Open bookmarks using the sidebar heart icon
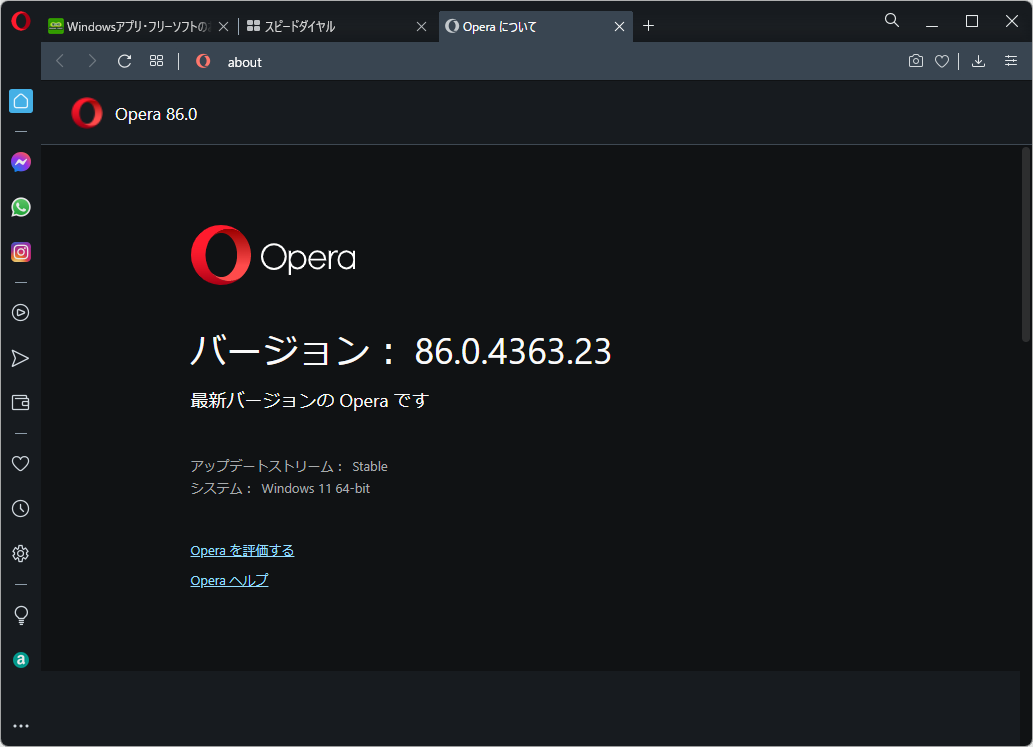The image size is (1033, 747). pyautogui.click(x=21, y=463)
